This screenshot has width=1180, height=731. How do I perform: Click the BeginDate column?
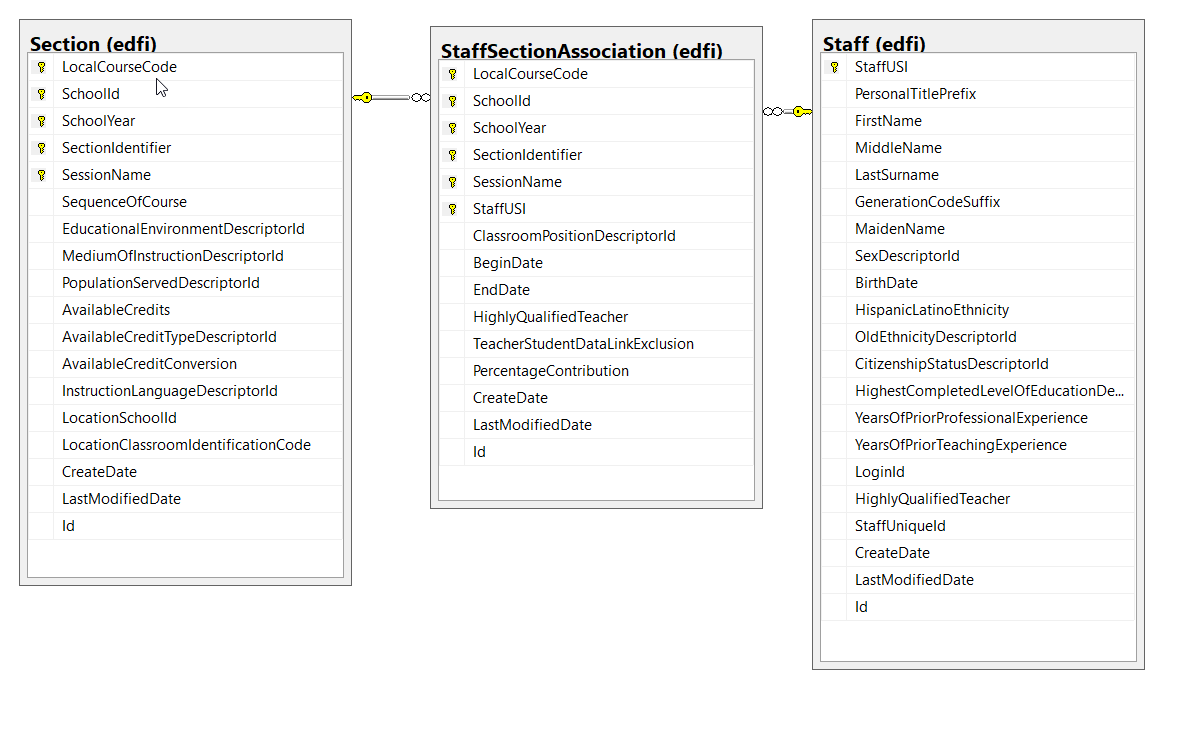pyautogui.click(x=597, y=263)
